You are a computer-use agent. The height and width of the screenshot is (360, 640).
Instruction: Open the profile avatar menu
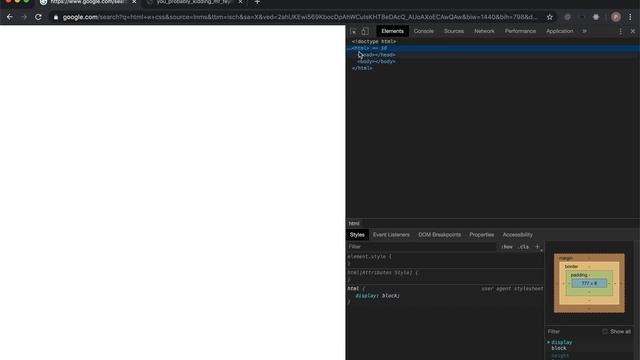tap(616, 17)
